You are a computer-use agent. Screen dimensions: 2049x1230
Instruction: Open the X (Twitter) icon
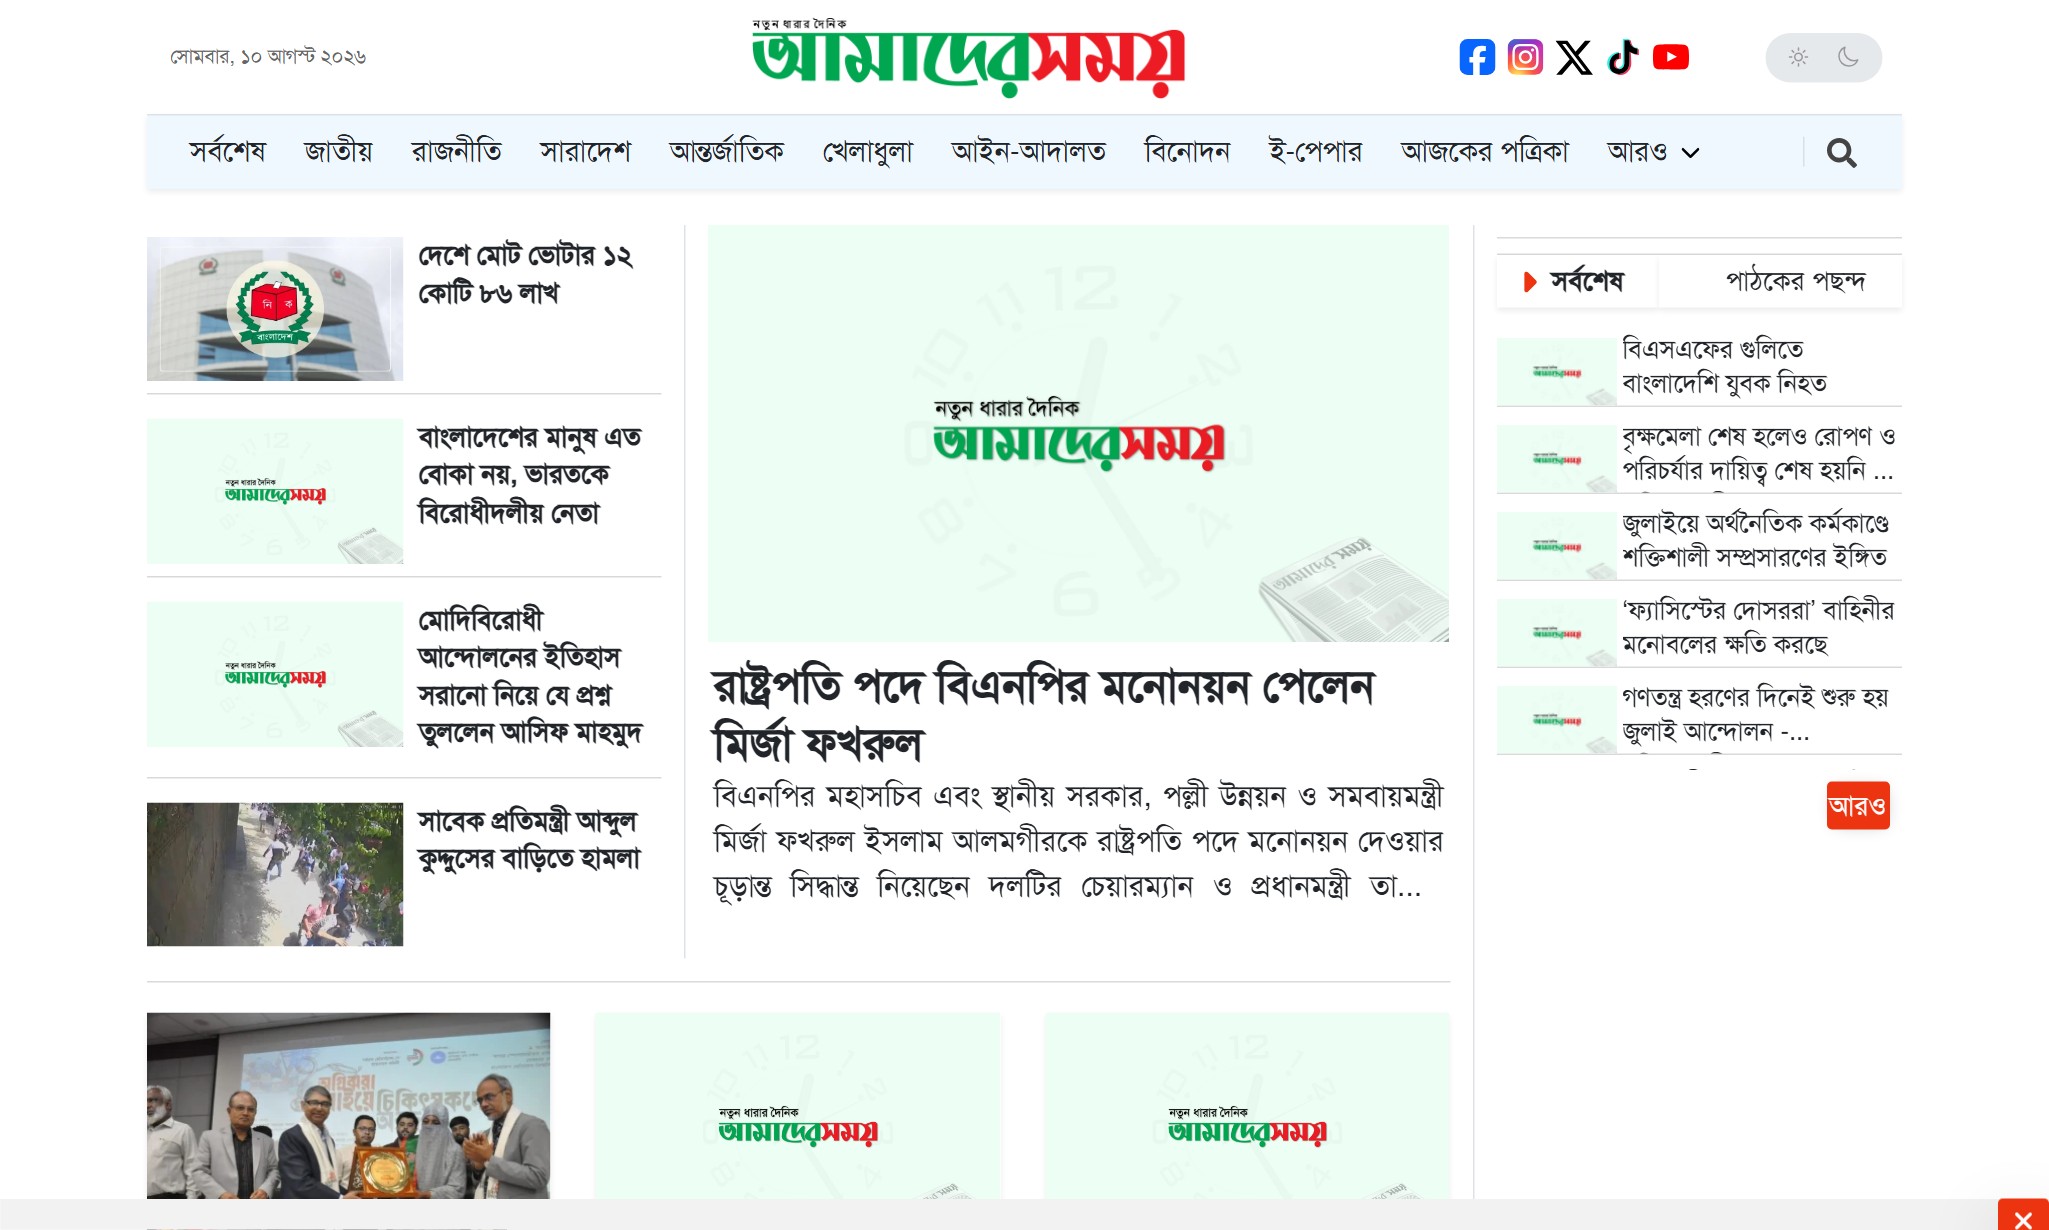coord(1574,57)
